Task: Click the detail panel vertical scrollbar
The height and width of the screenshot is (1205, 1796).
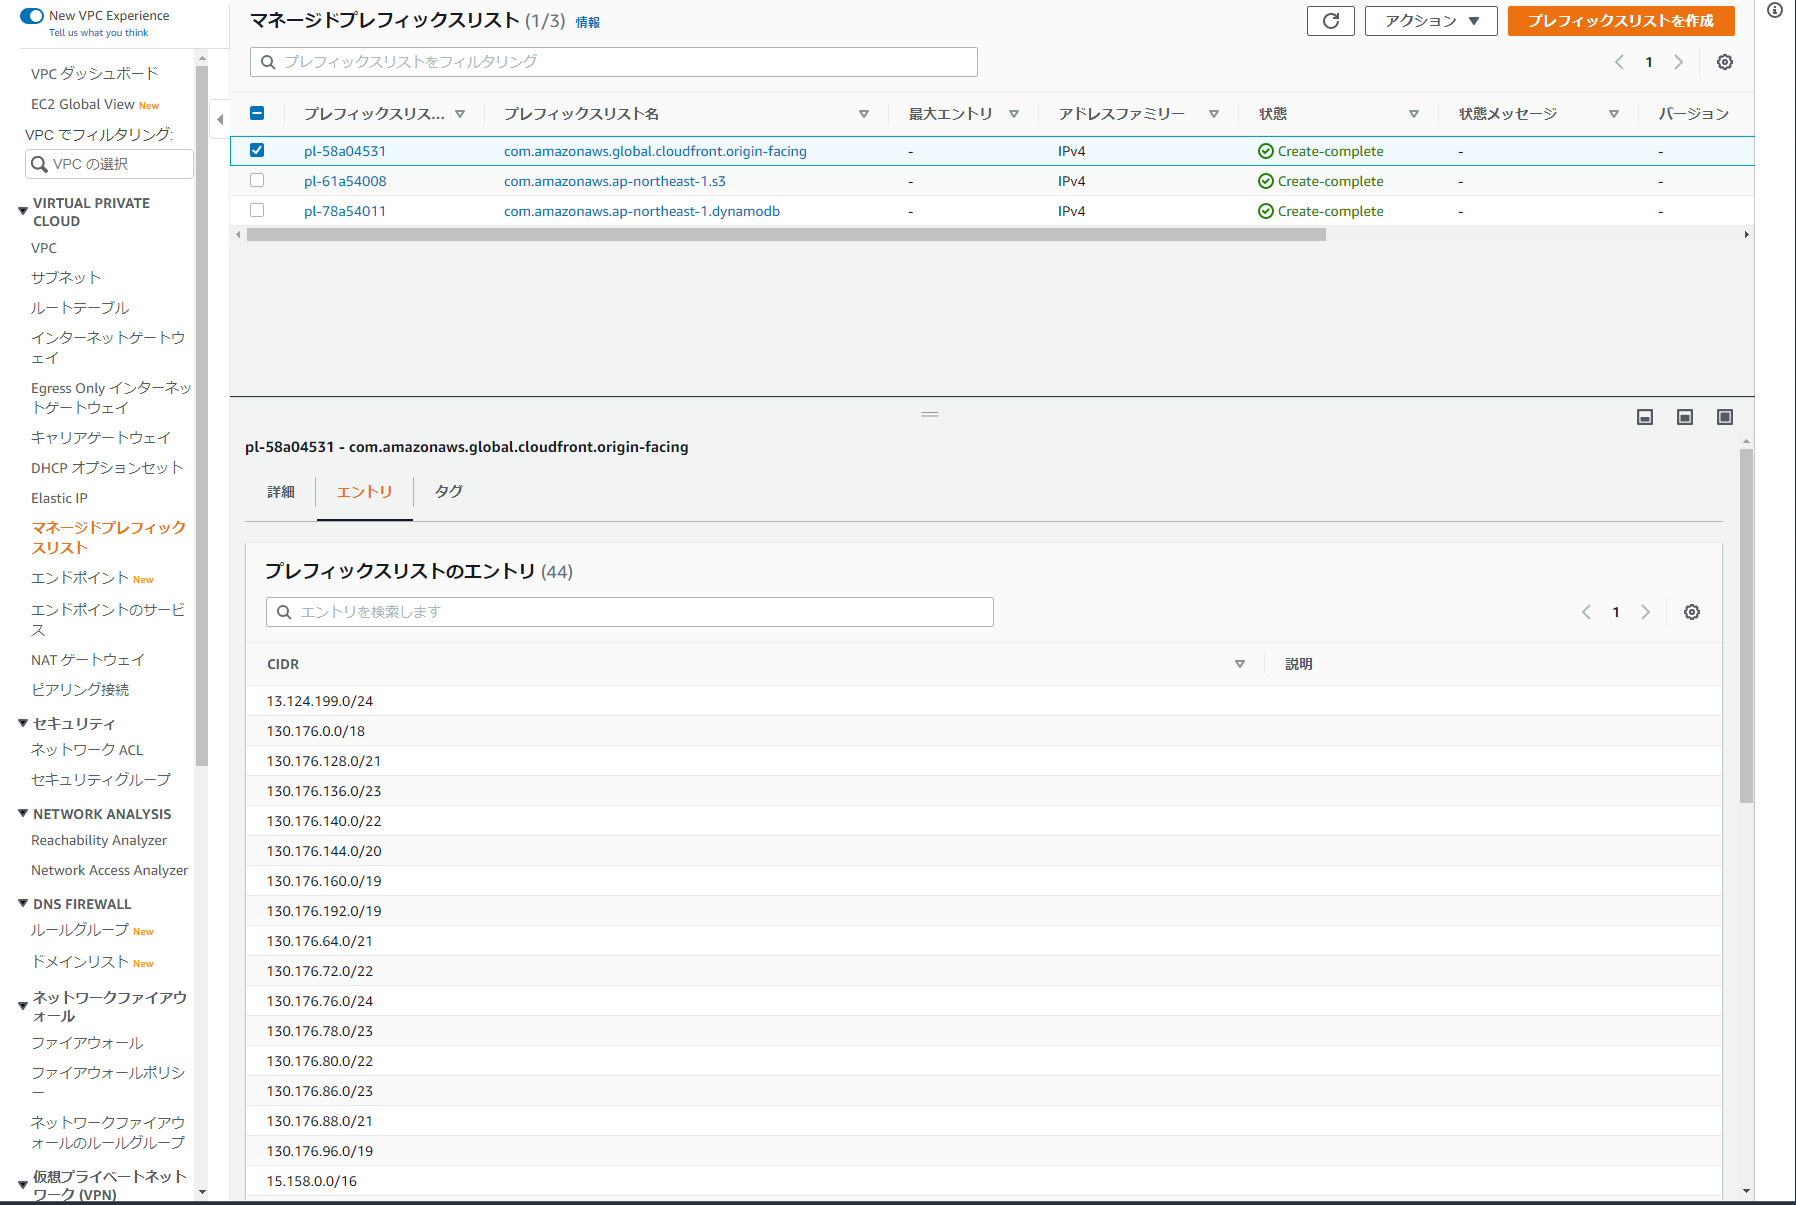Action: click(1746, 626)
